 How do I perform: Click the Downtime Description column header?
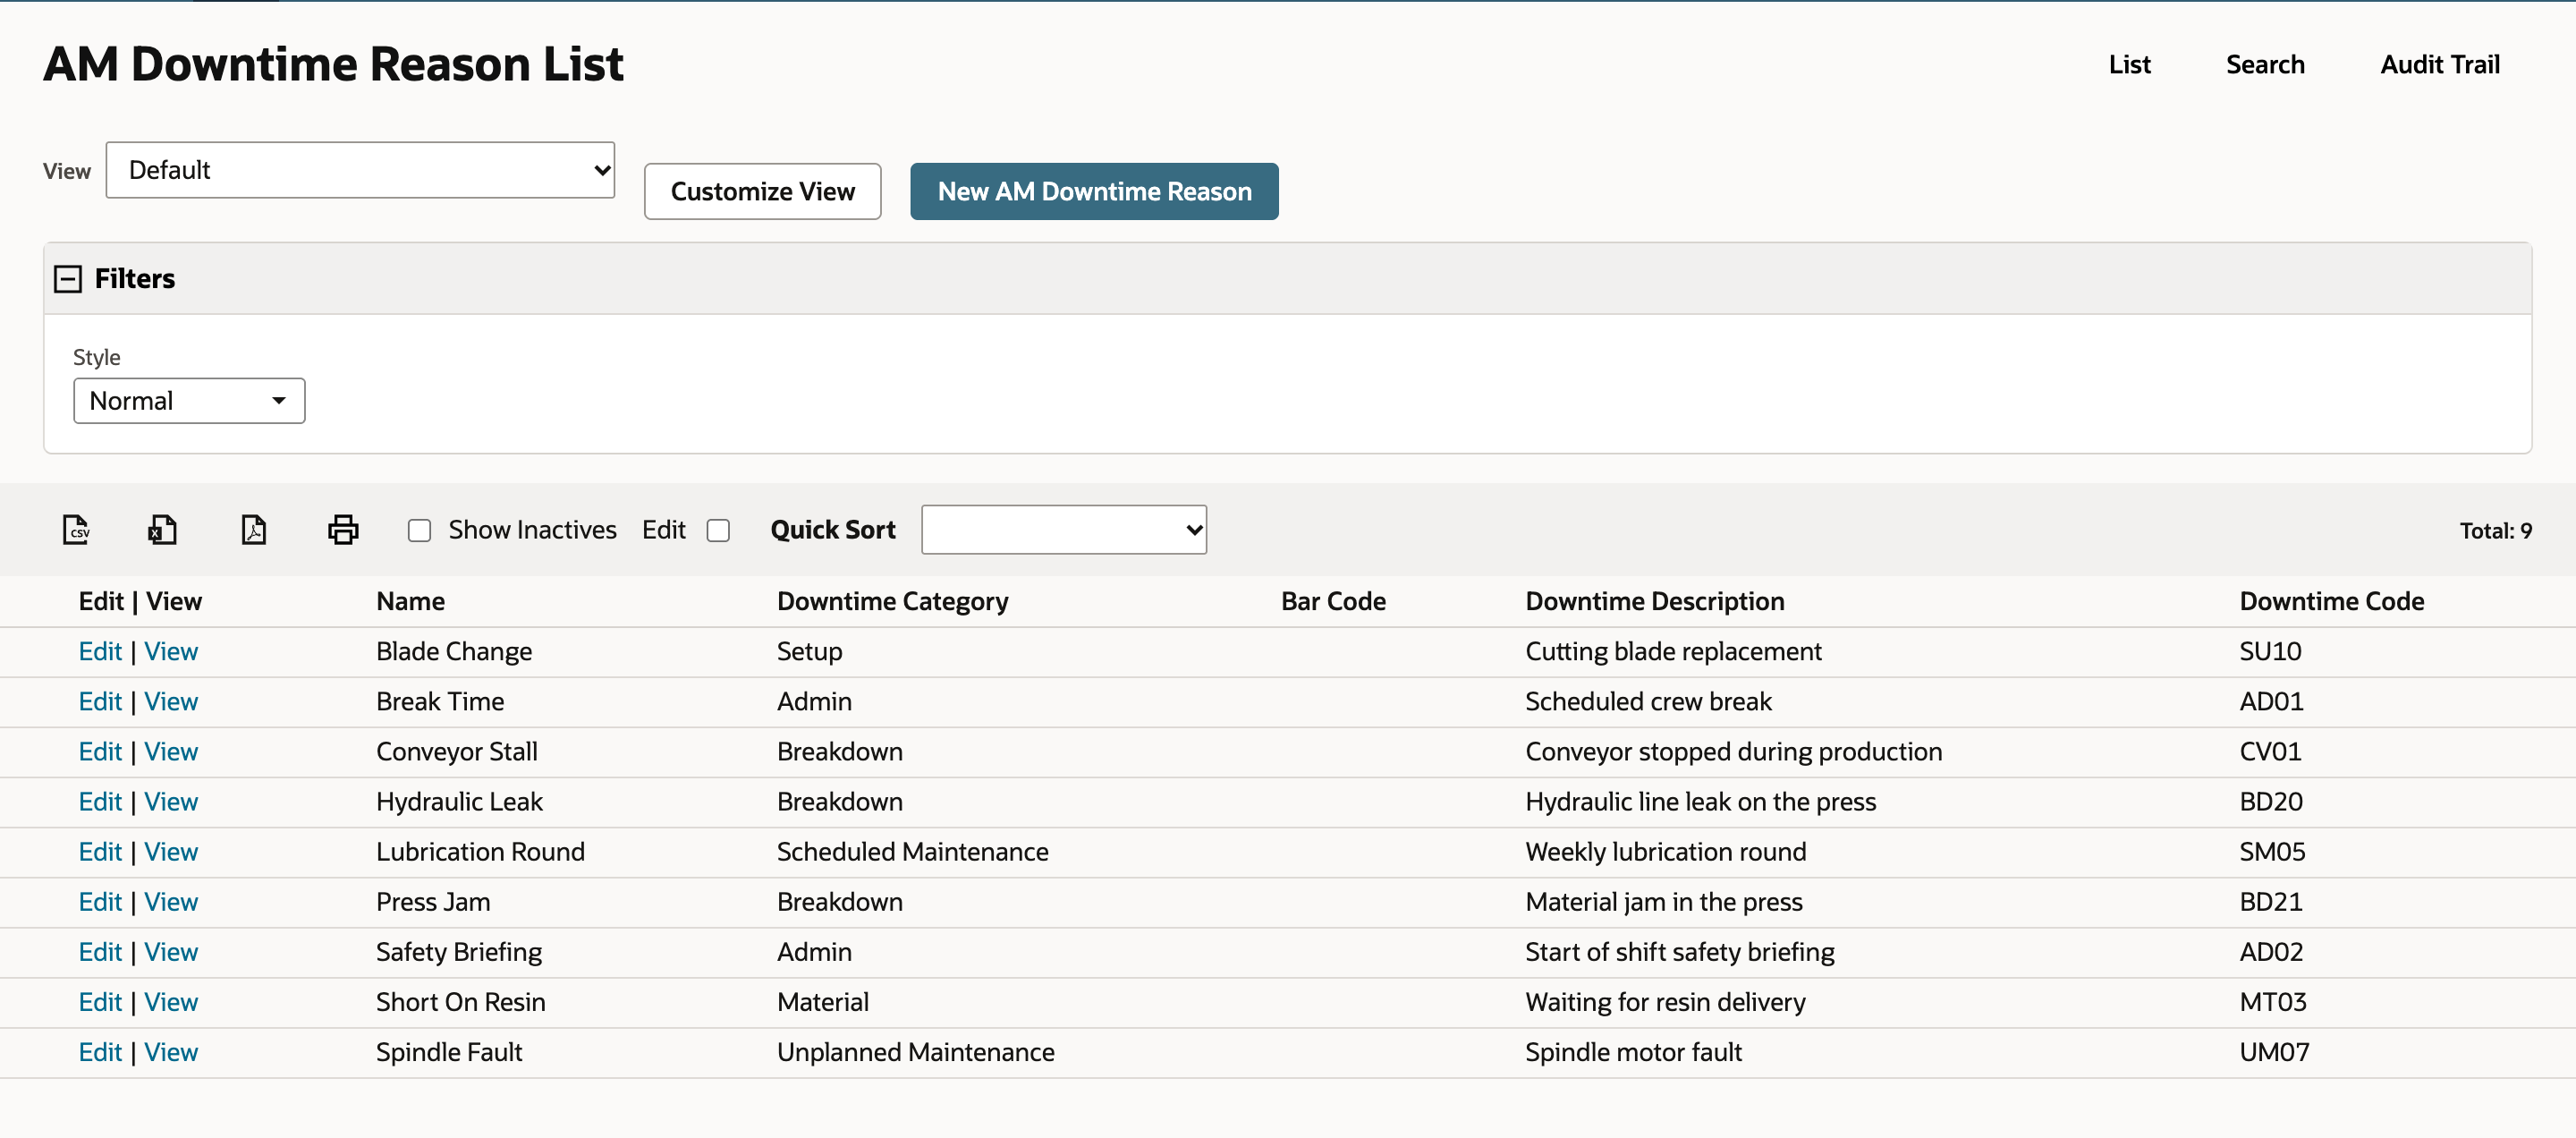[1654, 601]
